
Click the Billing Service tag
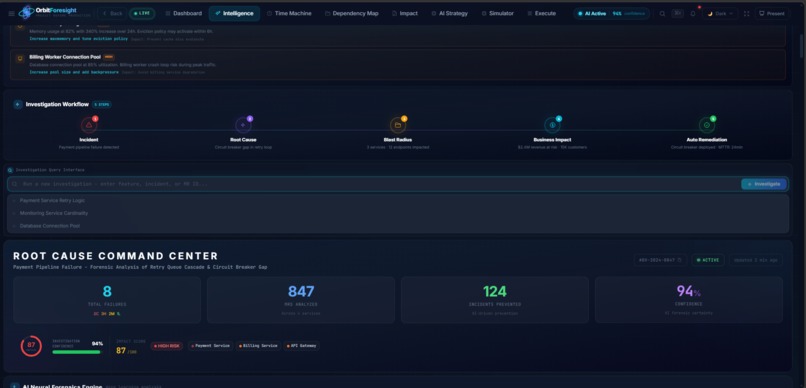[x=258, y=346]
